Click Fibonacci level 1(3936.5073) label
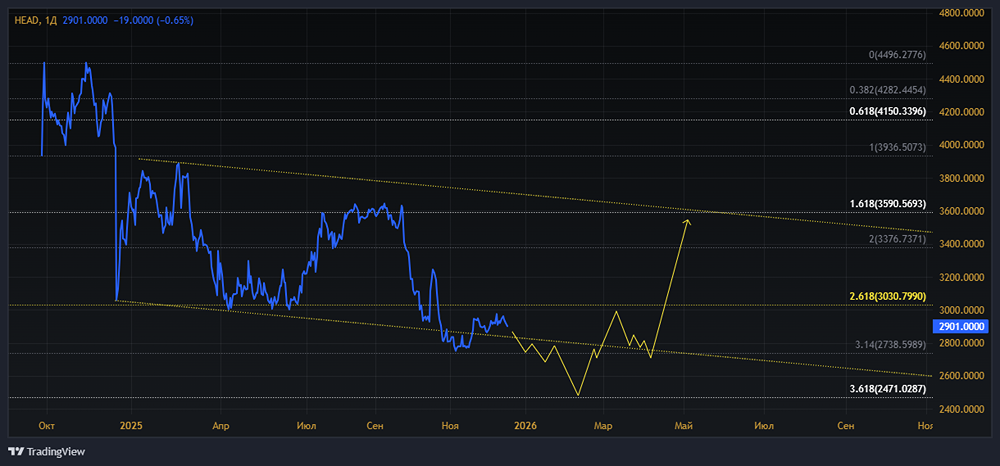1000x466 pixels. click(x=897, y=147)
